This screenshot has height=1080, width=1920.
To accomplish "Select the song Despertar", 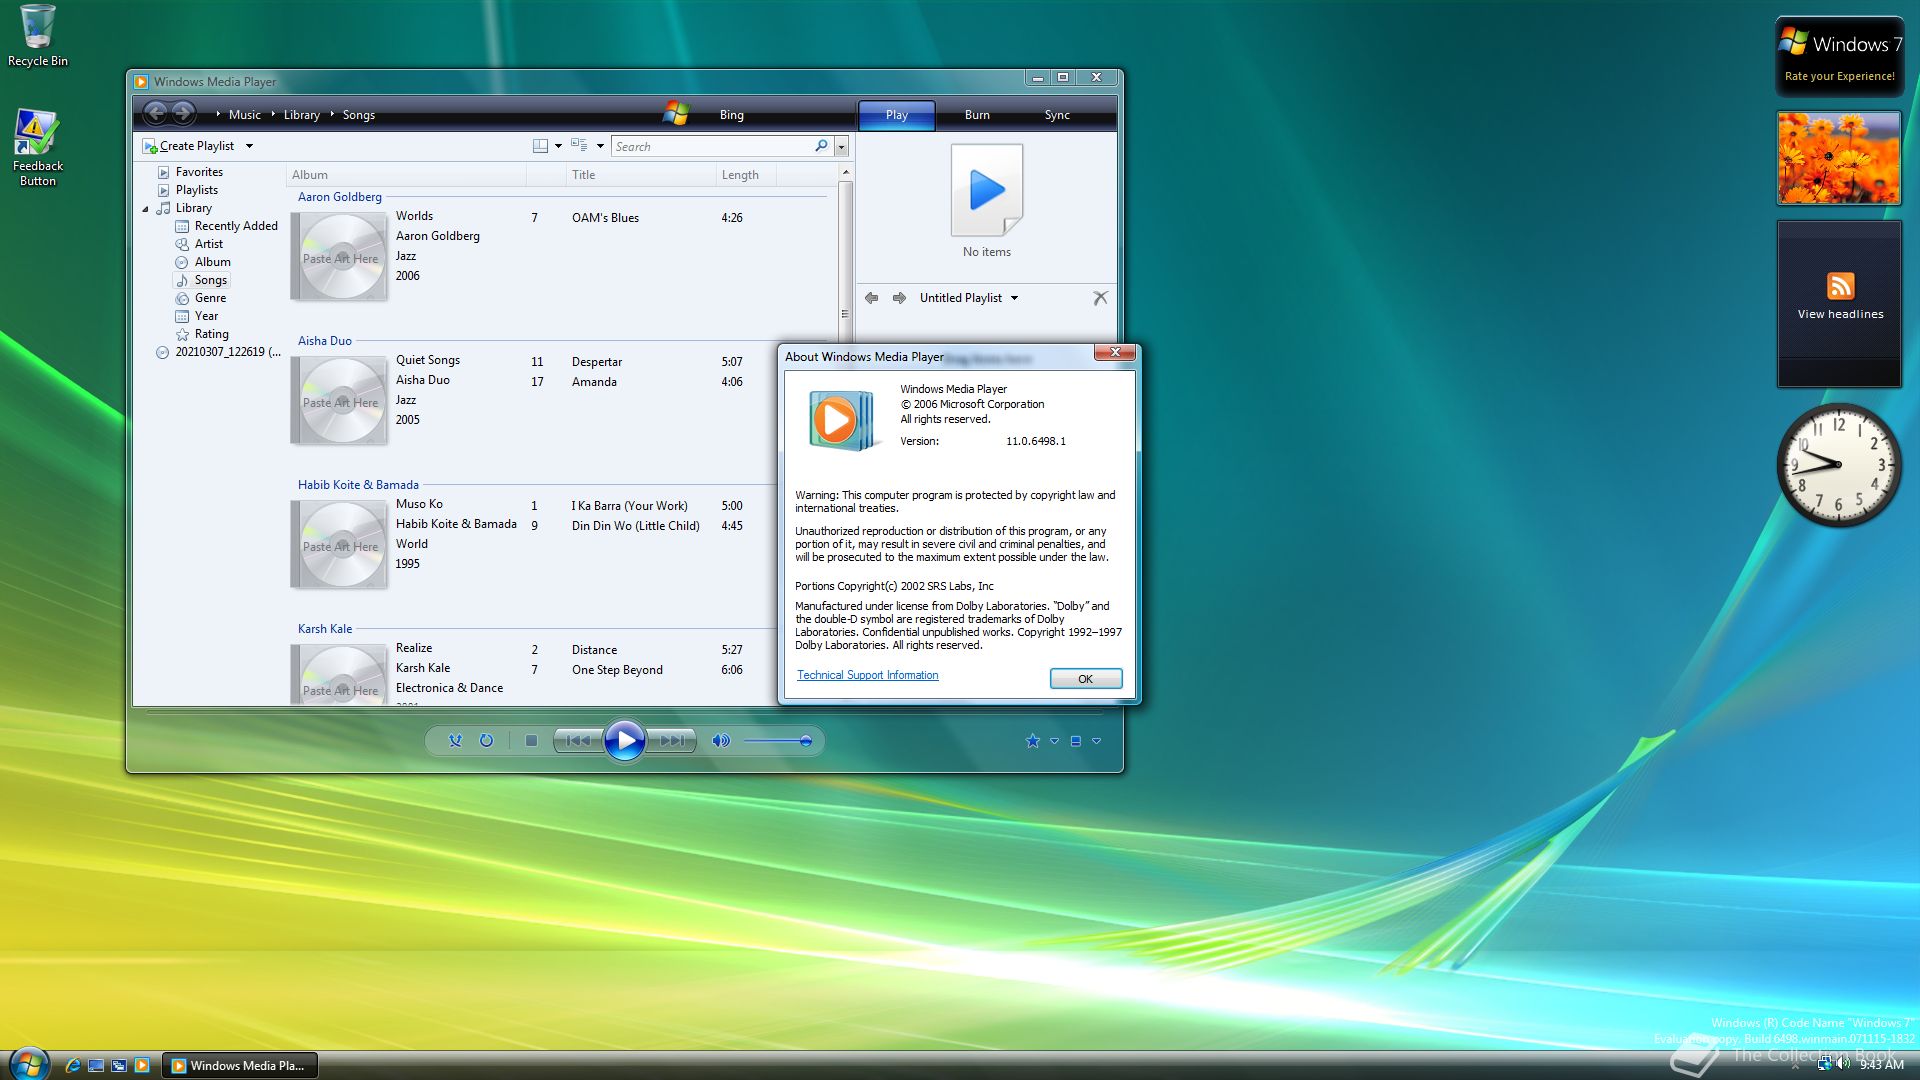I will pyautogui.click(x=597, y=362).
